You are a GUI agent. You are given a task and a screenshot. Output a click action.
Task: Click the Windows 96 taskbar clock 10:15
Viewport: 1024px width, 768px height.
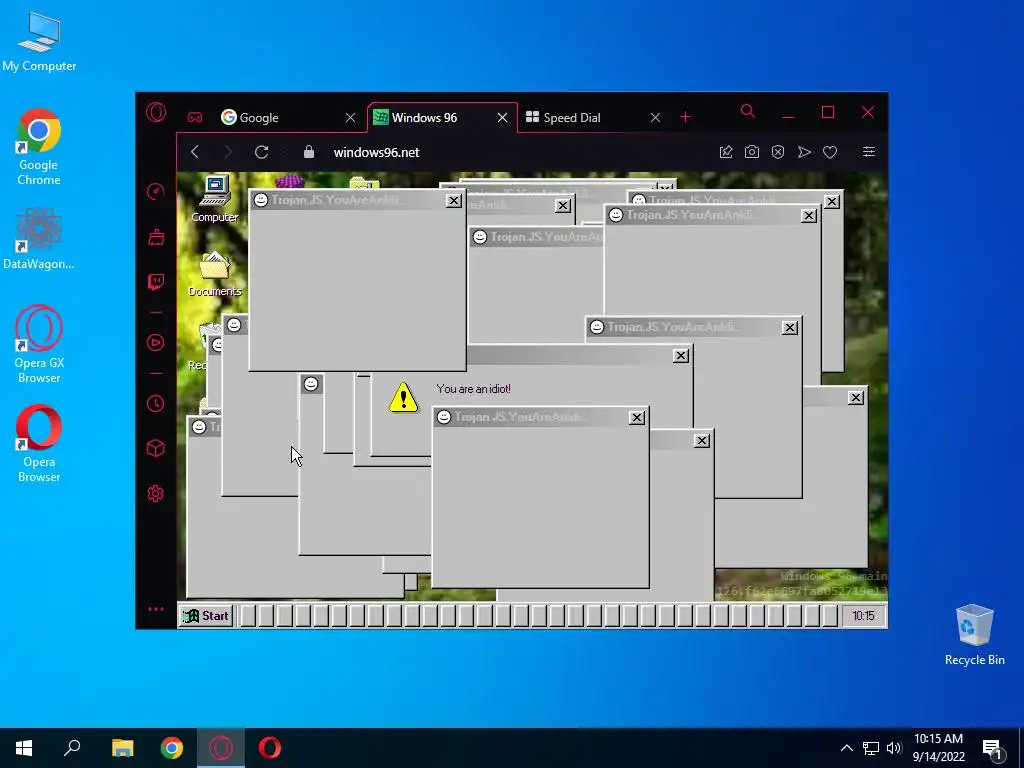pos(863,616)
